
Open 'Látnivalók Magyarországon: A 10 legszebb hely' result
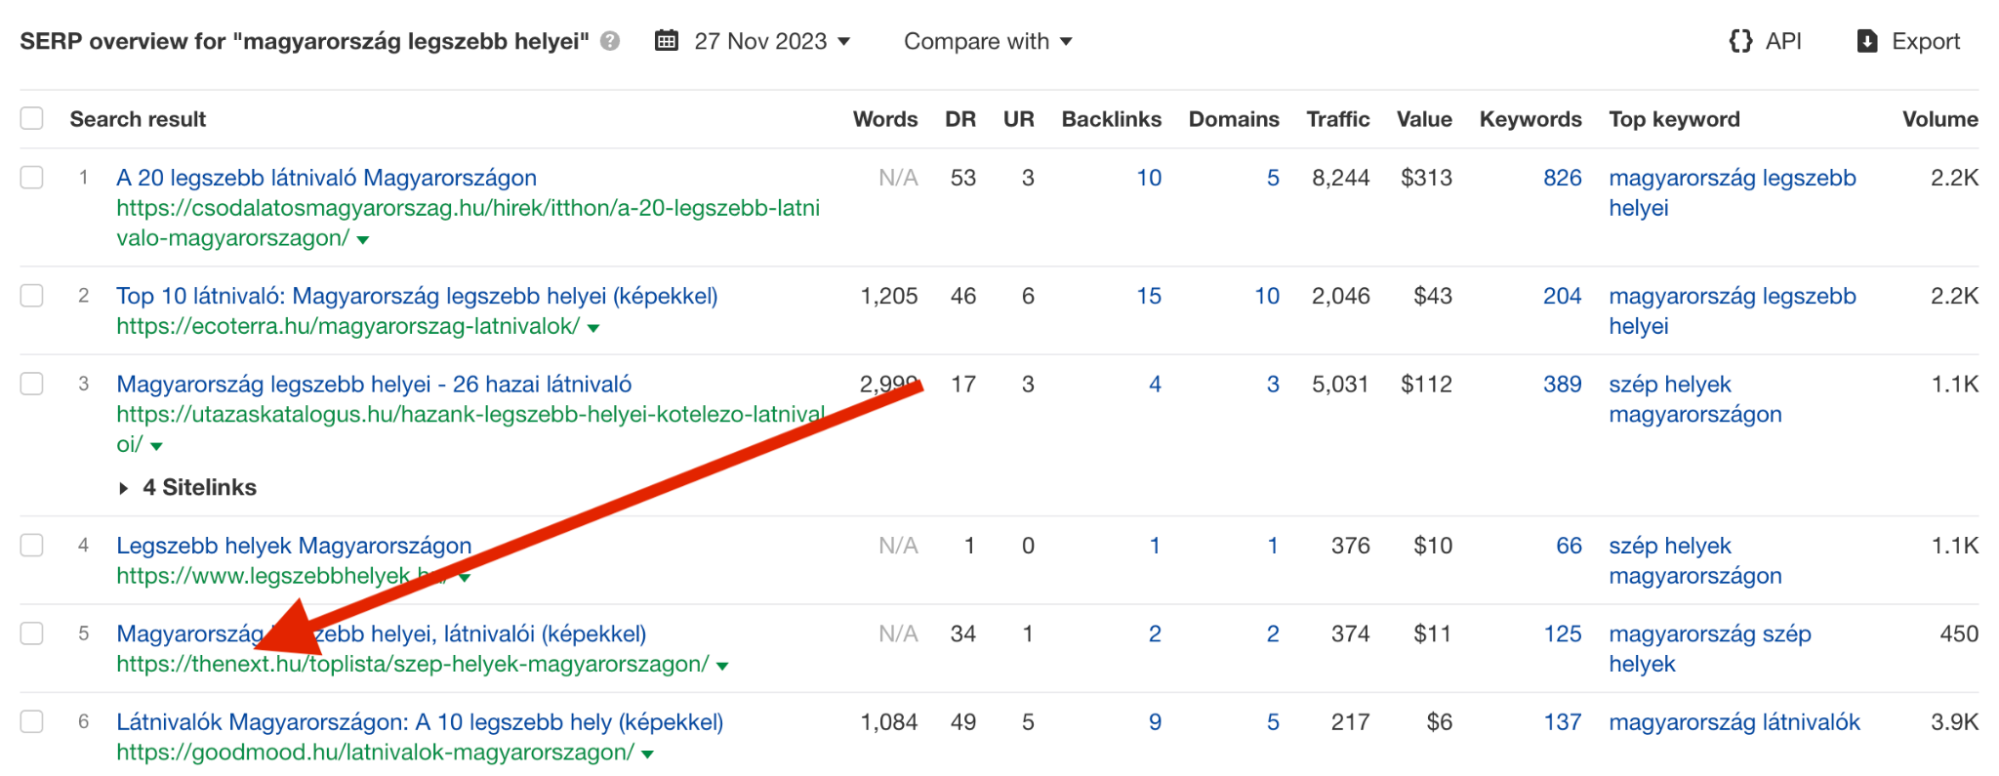click(x=420, y=721)
